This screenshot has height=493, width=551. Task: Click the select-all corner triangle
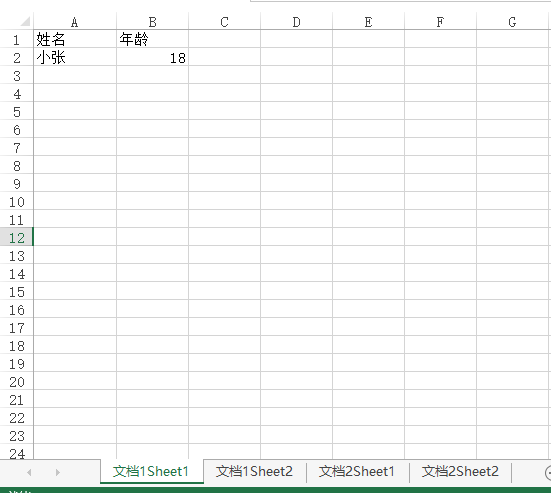coord(25,22)
